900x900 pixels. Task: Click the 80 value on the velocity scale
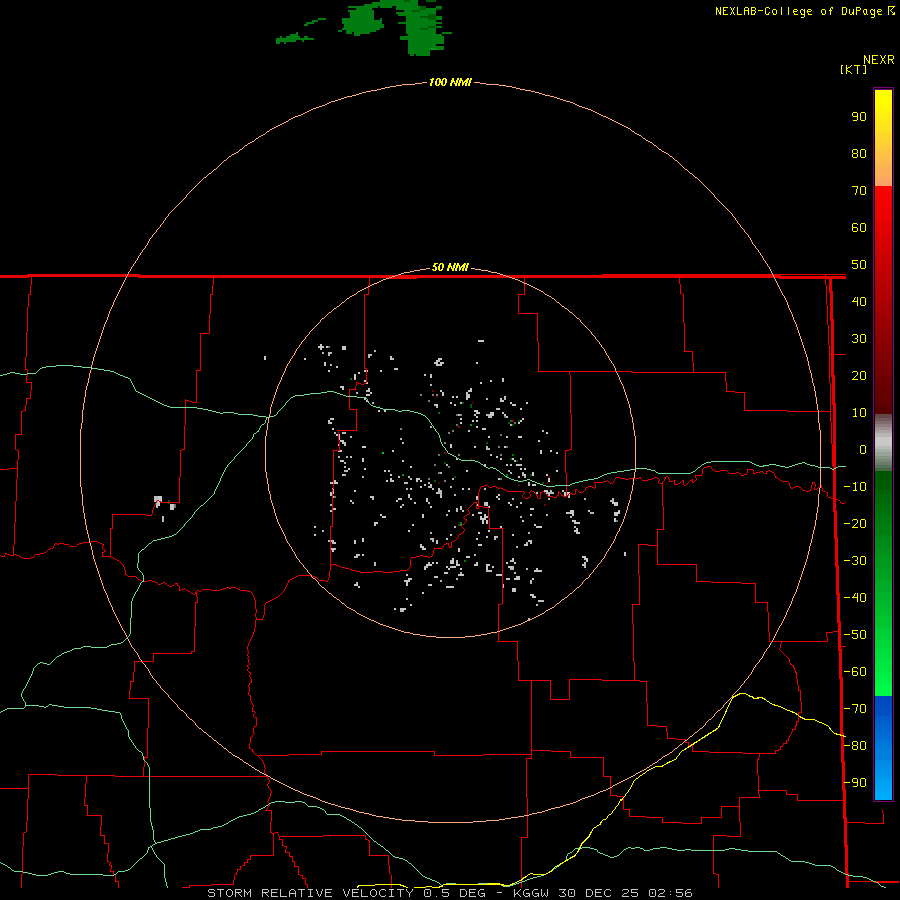[x=859, y=153]
